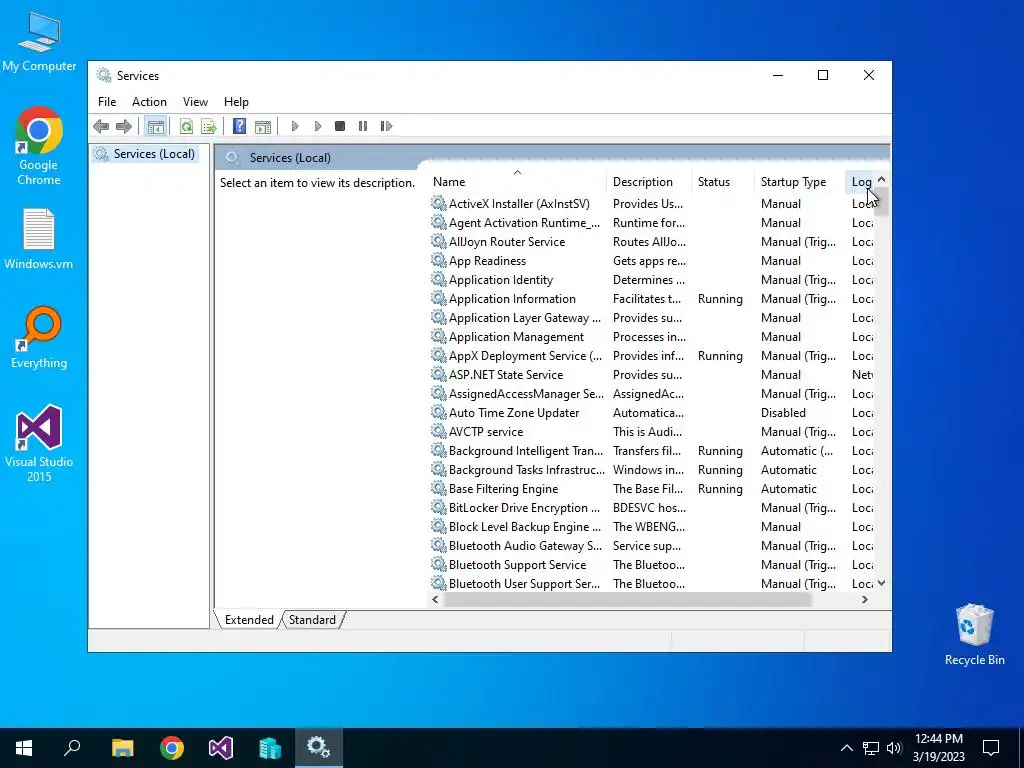Click the list's scroll up arrow
1024x768 pixels.
pos(882,179)
